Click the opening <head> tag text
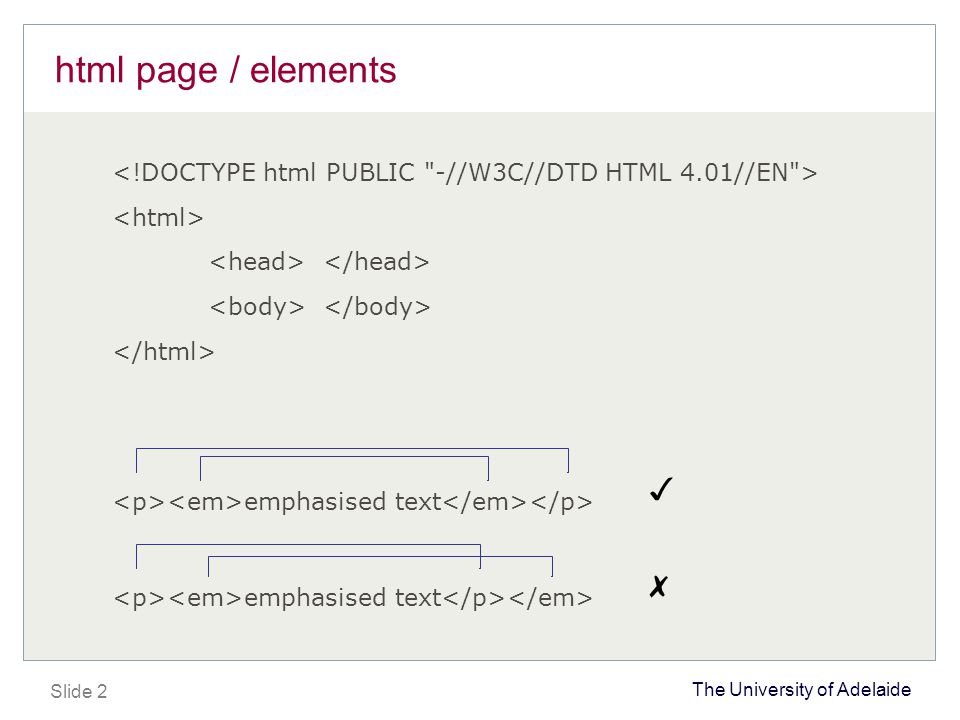 coord(257,262)
